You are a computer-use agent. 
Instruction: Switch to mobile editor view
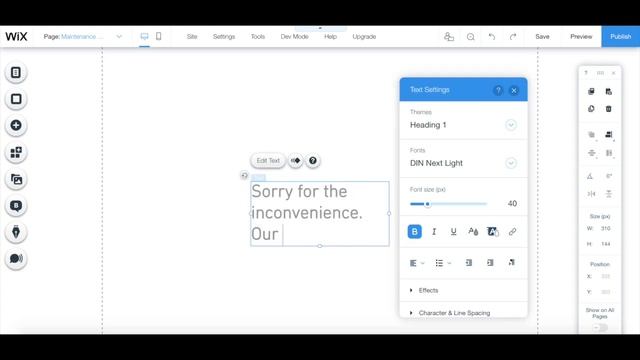point(159,36)
